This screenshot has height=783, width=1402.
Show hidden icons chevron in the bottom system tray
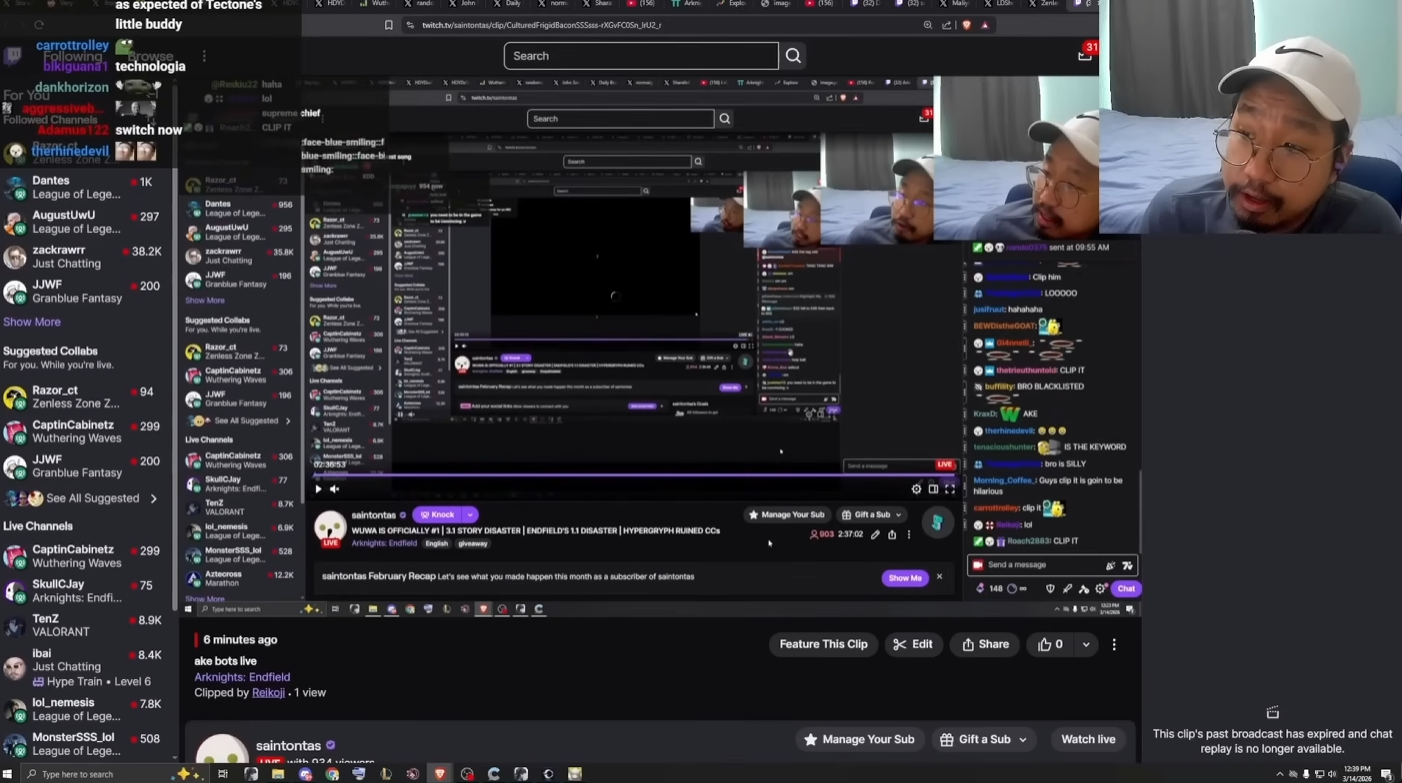pos(1280,774)
